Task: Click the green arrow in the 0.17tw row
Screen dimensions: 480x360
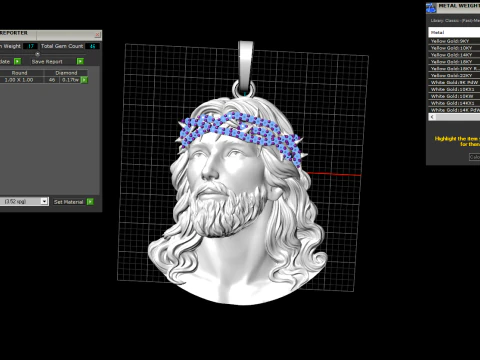Action: 84,80
